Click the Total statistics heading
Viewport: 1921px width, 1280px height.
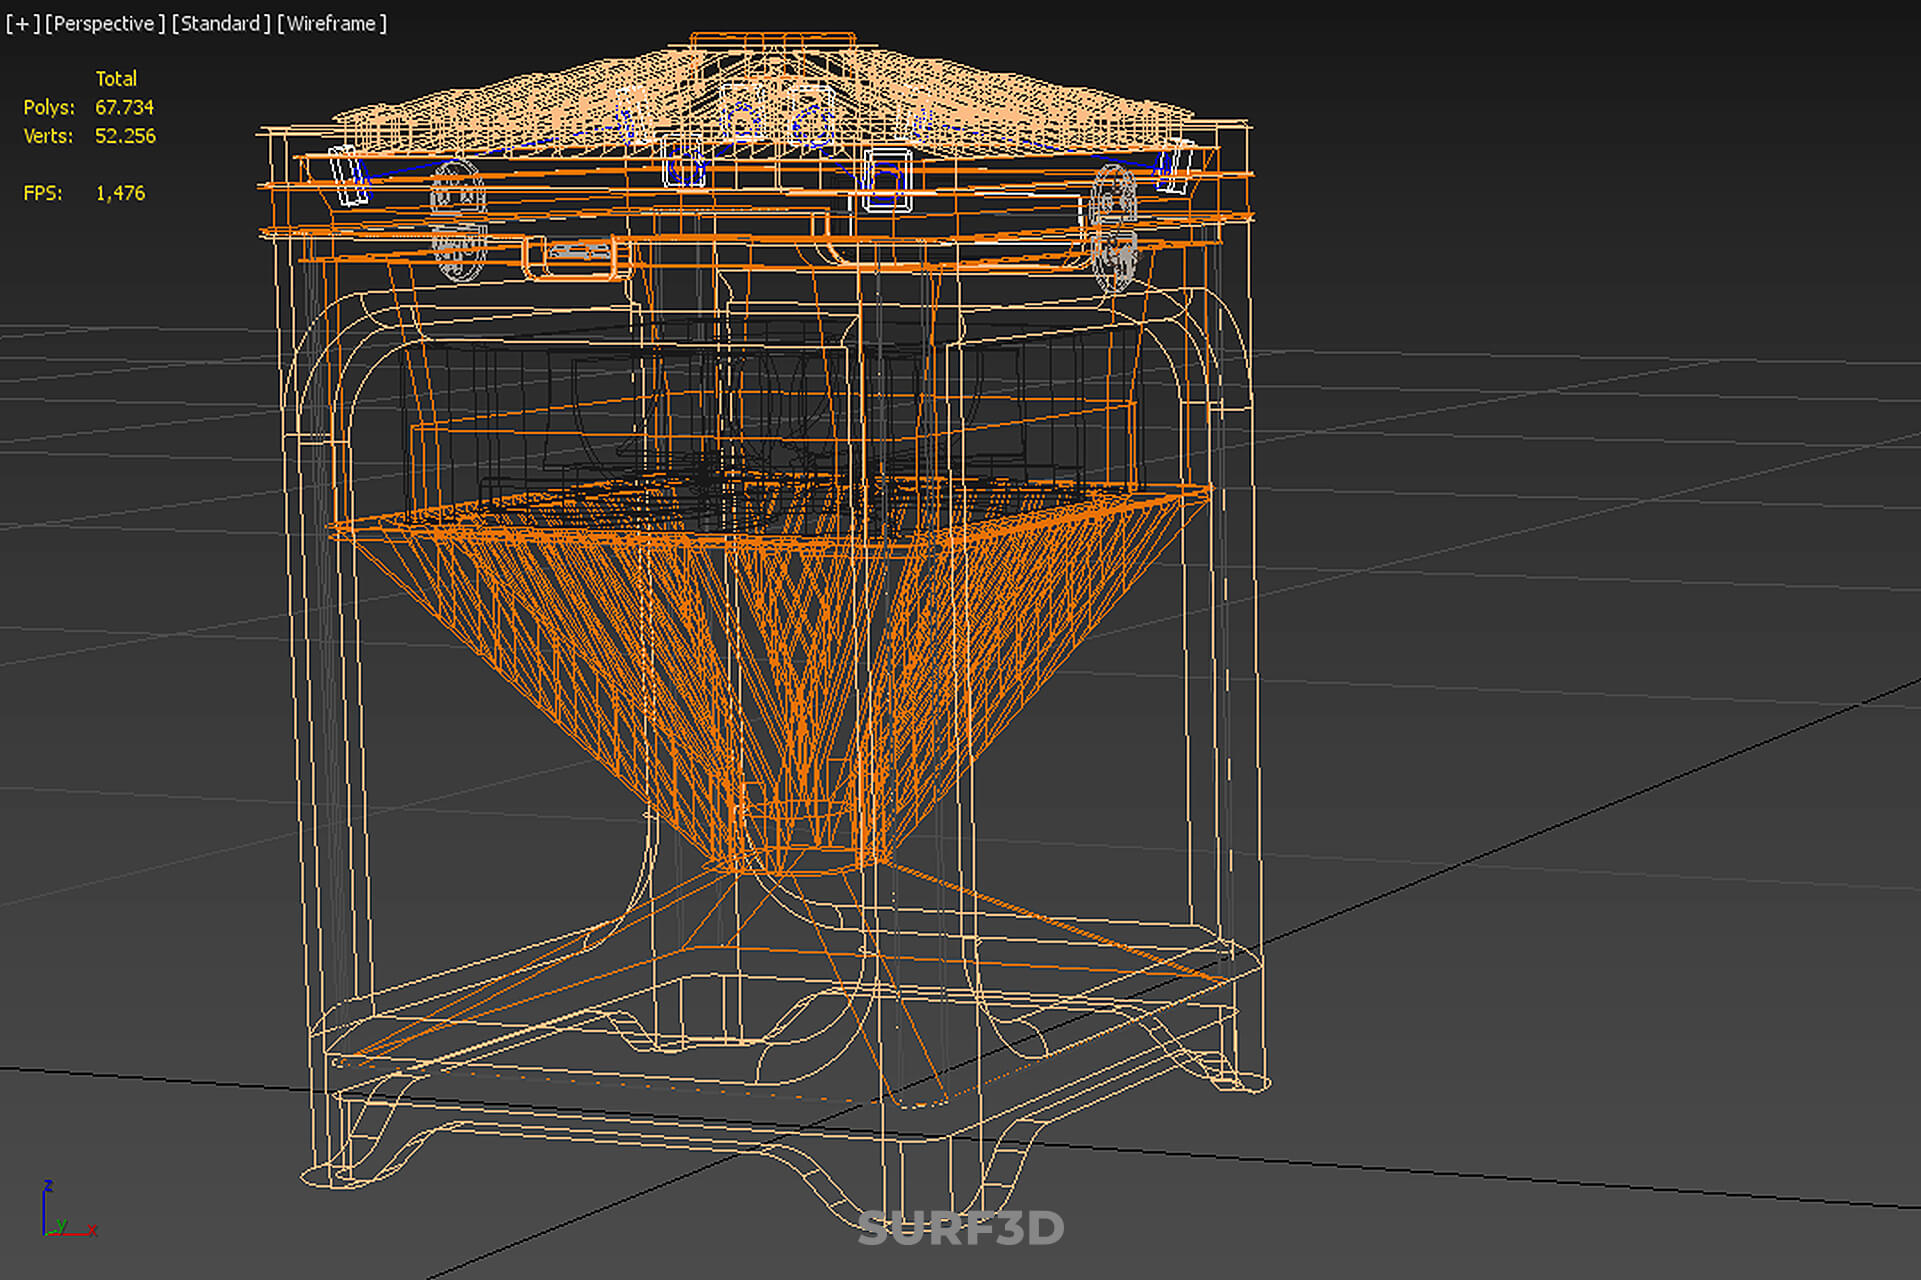click(116, 78)
